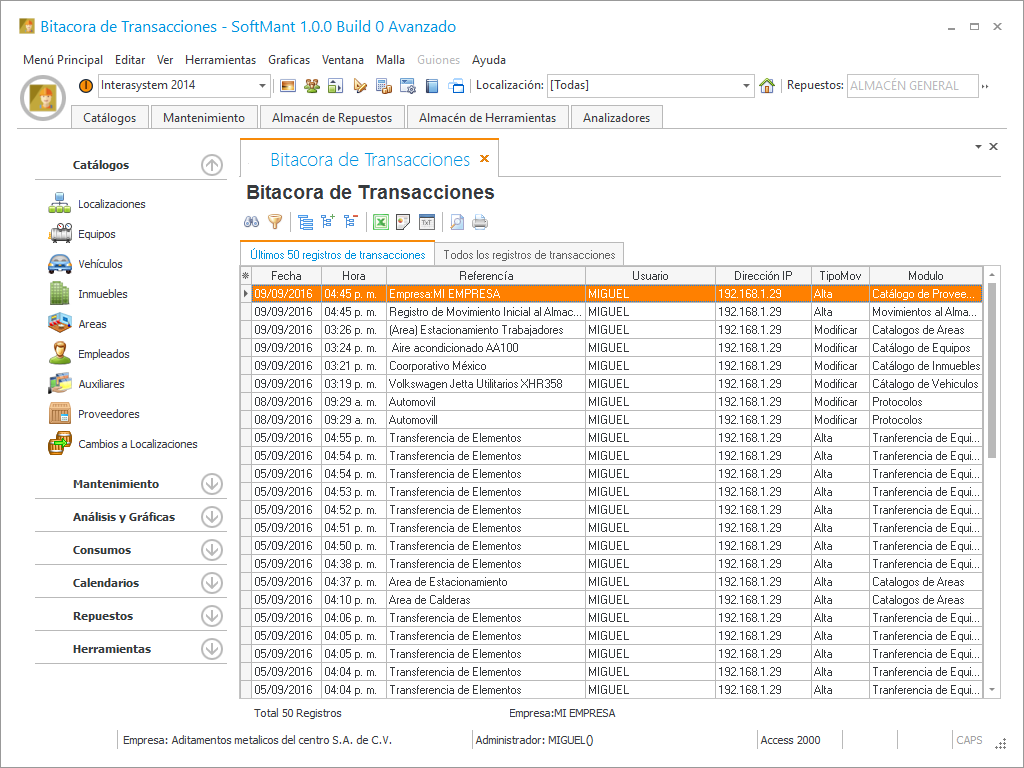The height and width of the screenshot is (768, 1024).
Task: Click the TXT export icon
Action: 427,222
